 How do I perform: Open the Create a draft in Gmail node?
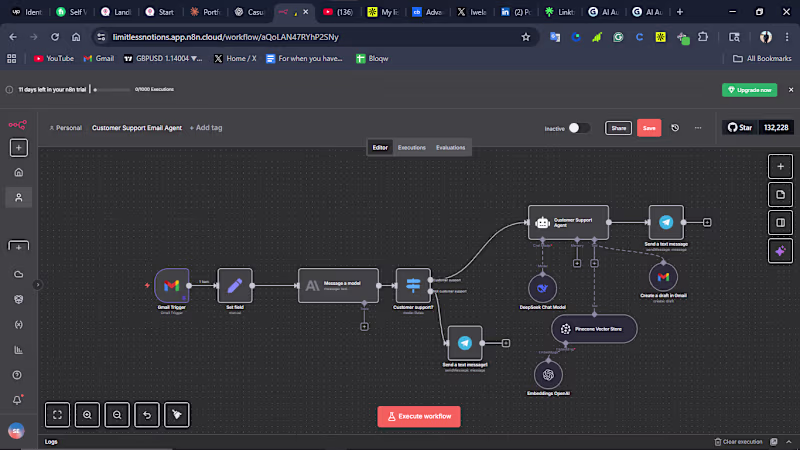pos(663,277)
